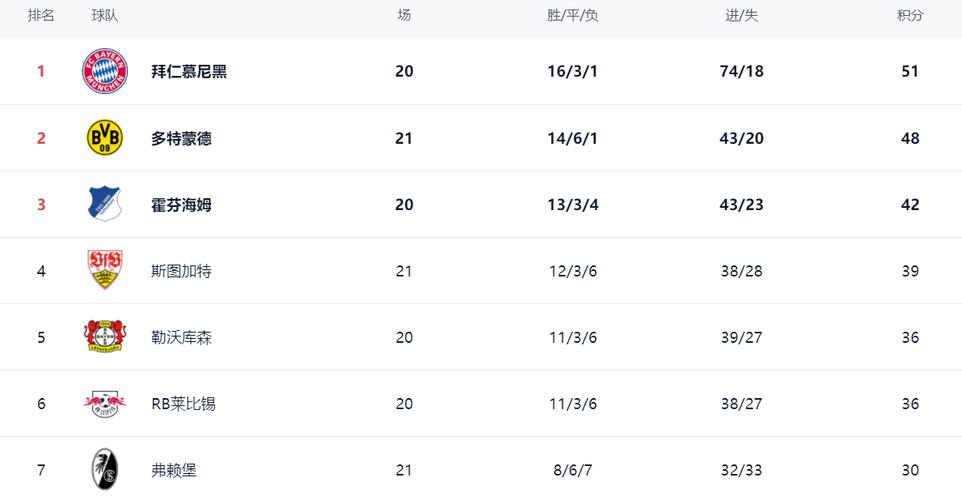Click the SC Freiburg club logo

[105, 469]
